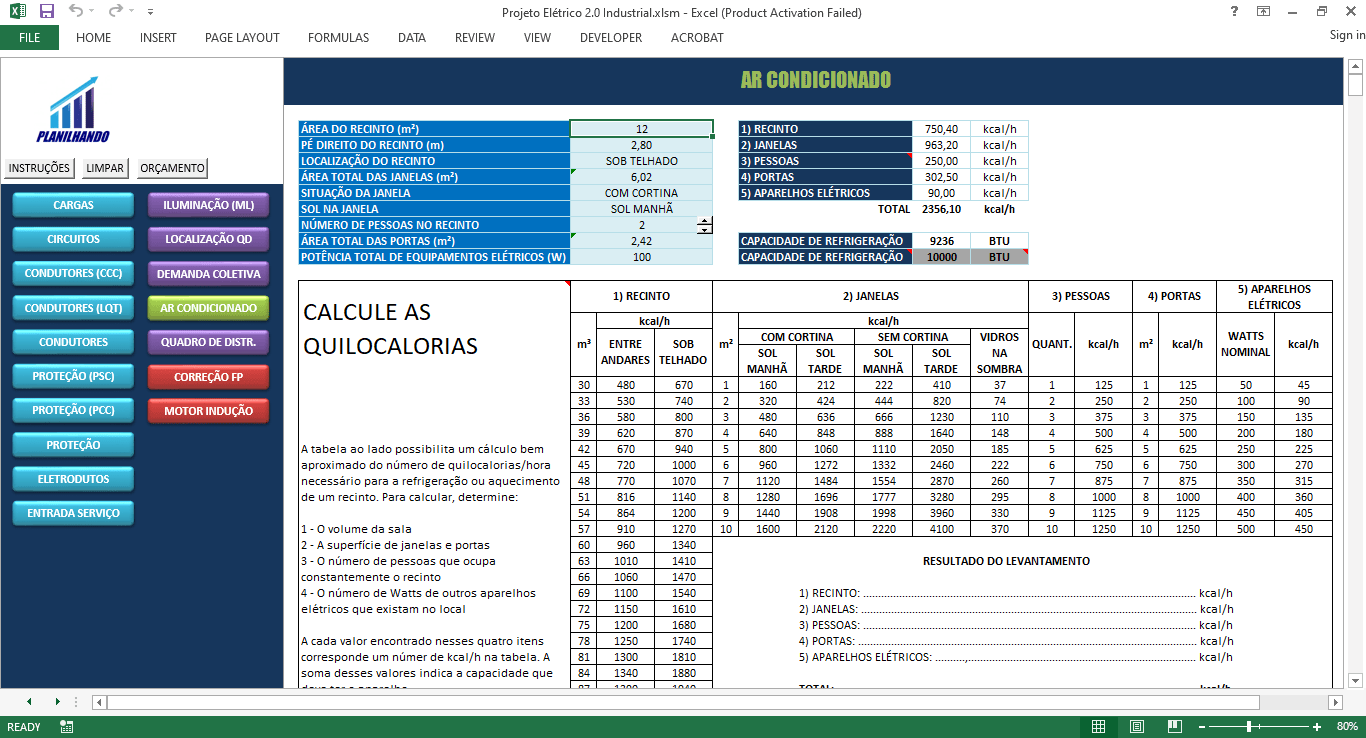Select the COM CORTINA window situation cell
Viewport: 1366px width, 738px height.
coord(641,193)
